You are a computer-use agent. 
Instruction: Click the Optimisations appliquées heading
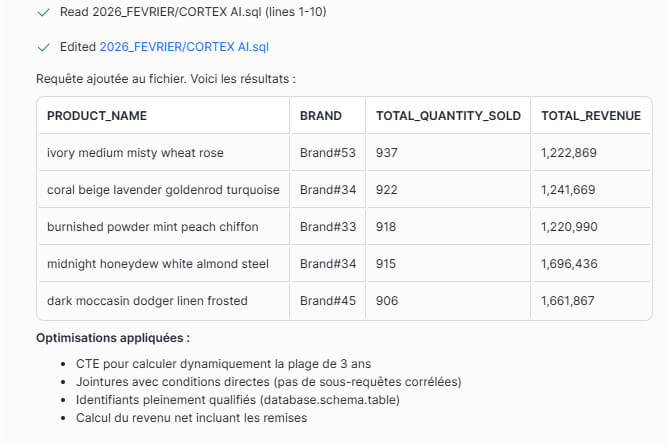point(112,338)
